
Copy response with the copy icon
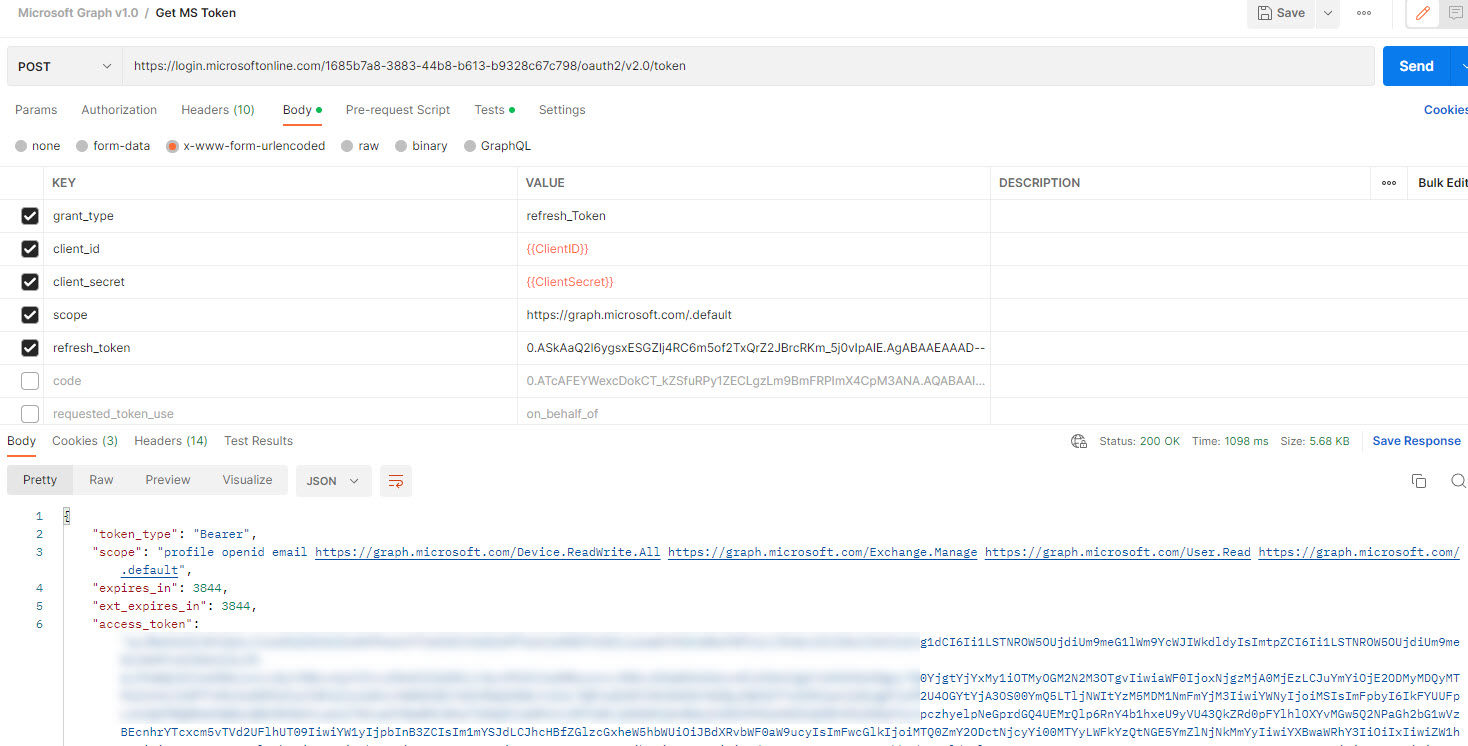(x=1418, y=481)
